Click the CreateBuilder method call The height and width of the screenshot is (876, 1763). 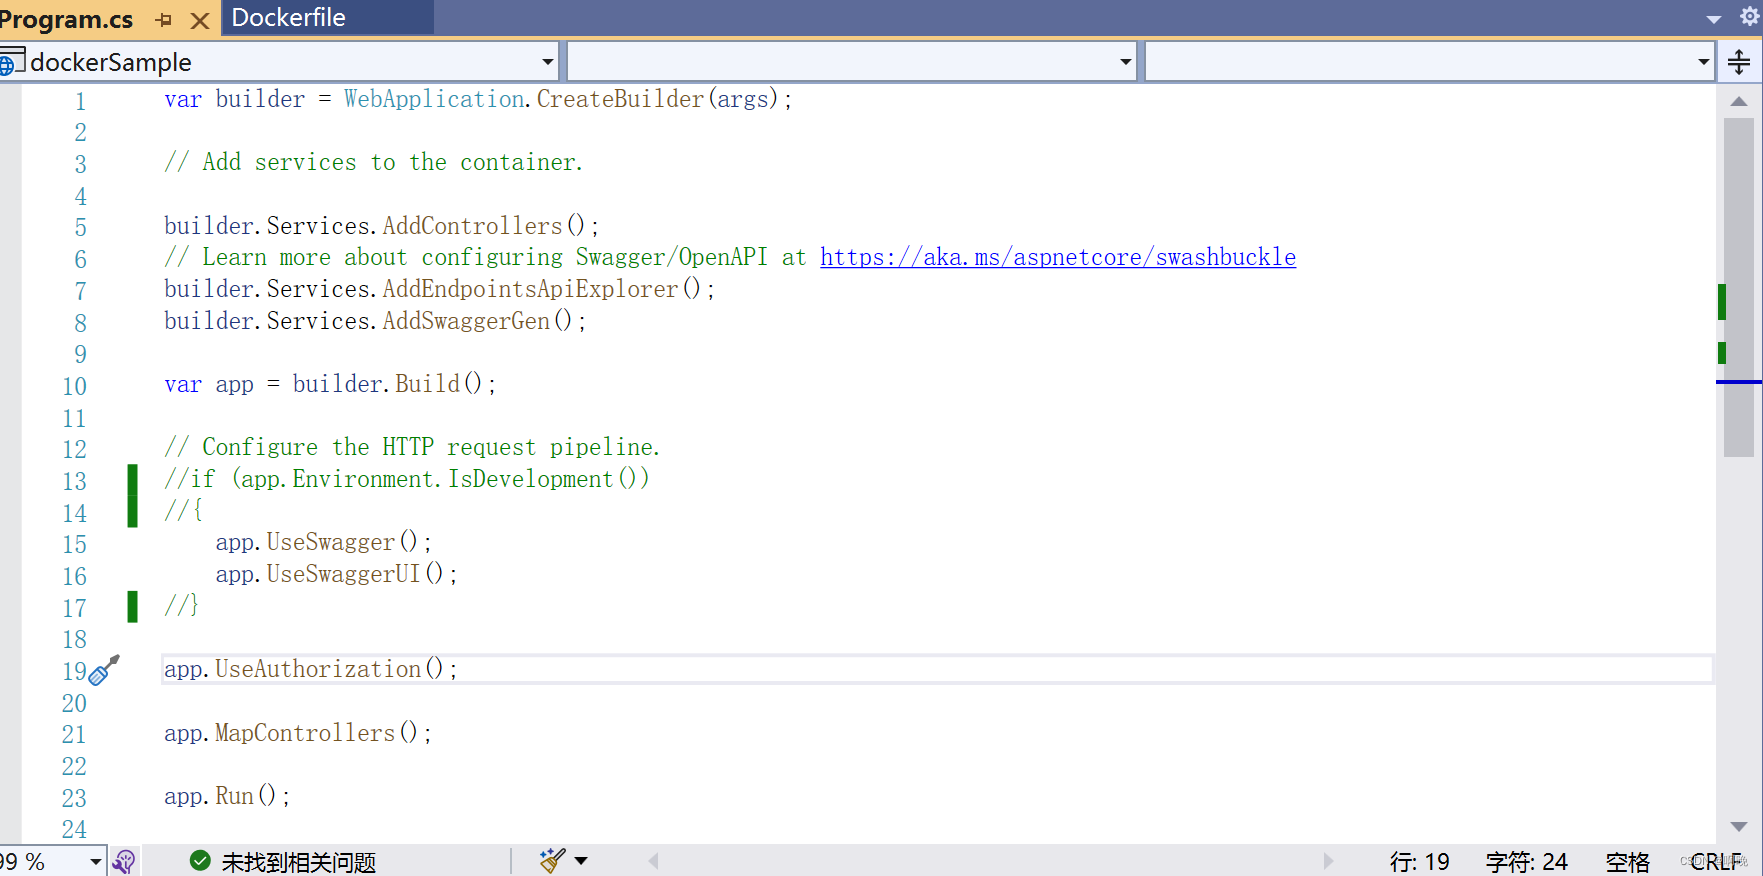point(620,99)
